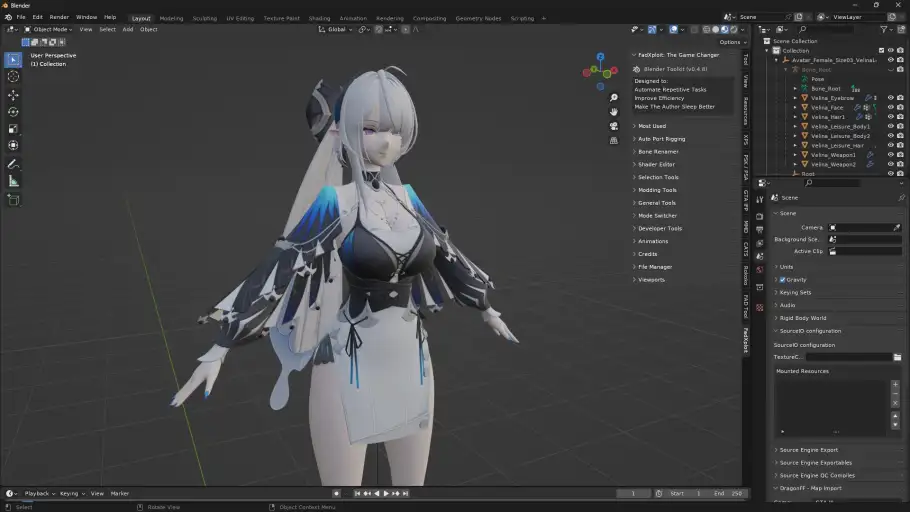The image size is (910, 512).
Task: Switch to rendered viewport shading
Action: pos(734,29)
